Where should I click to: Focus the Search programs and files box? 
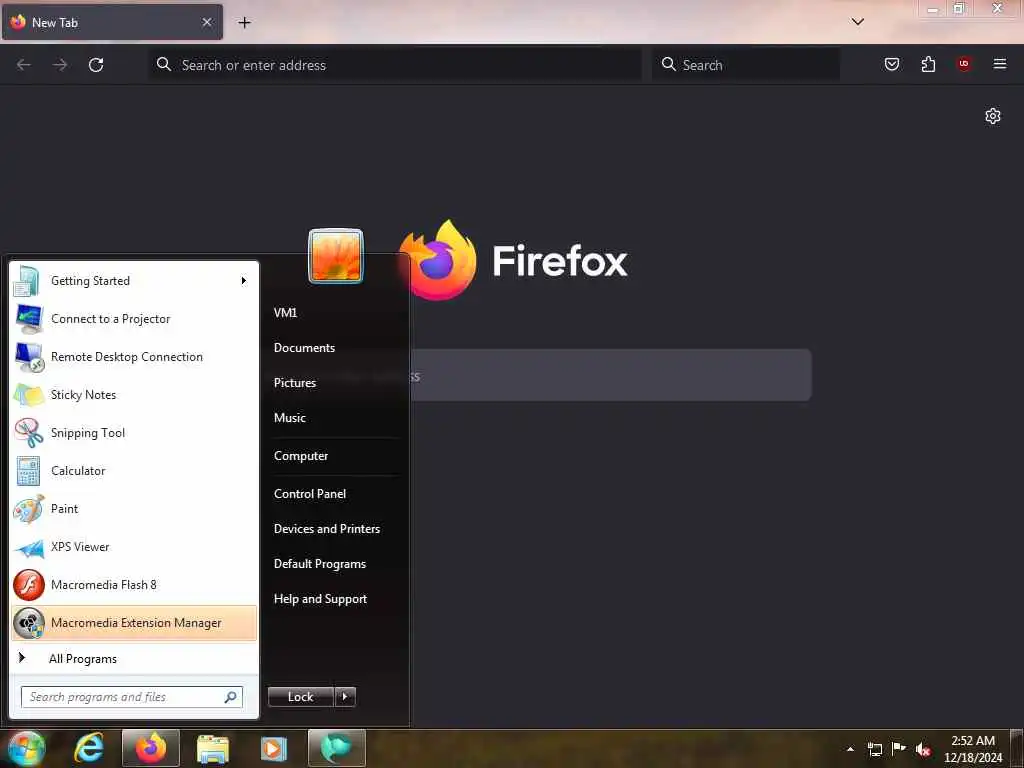(x=132, y=697)
